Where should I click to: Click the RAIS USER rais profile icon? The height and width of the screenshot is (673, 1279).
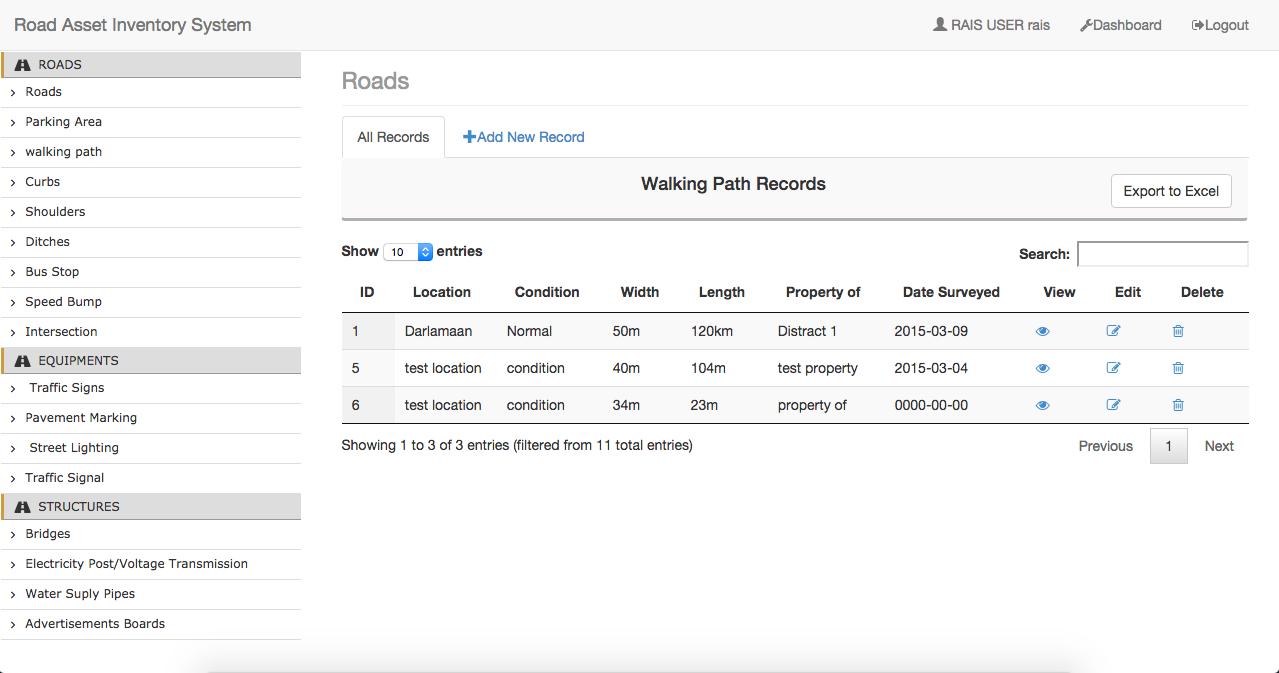point(940,25)
